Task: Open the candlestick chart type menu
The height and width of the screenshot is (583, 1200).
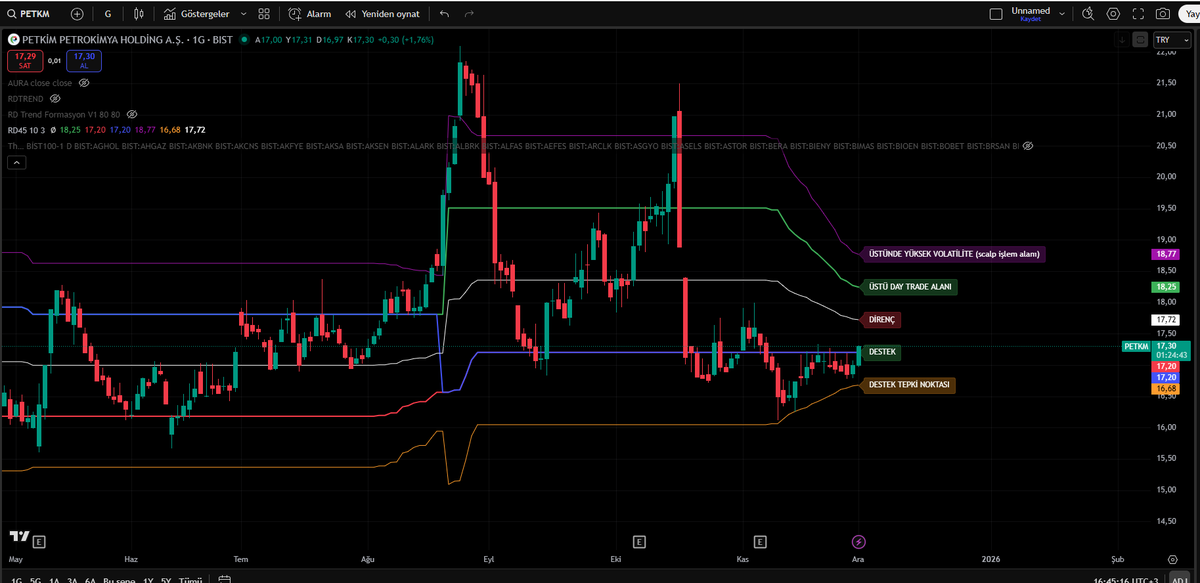Action: [139, 14]
